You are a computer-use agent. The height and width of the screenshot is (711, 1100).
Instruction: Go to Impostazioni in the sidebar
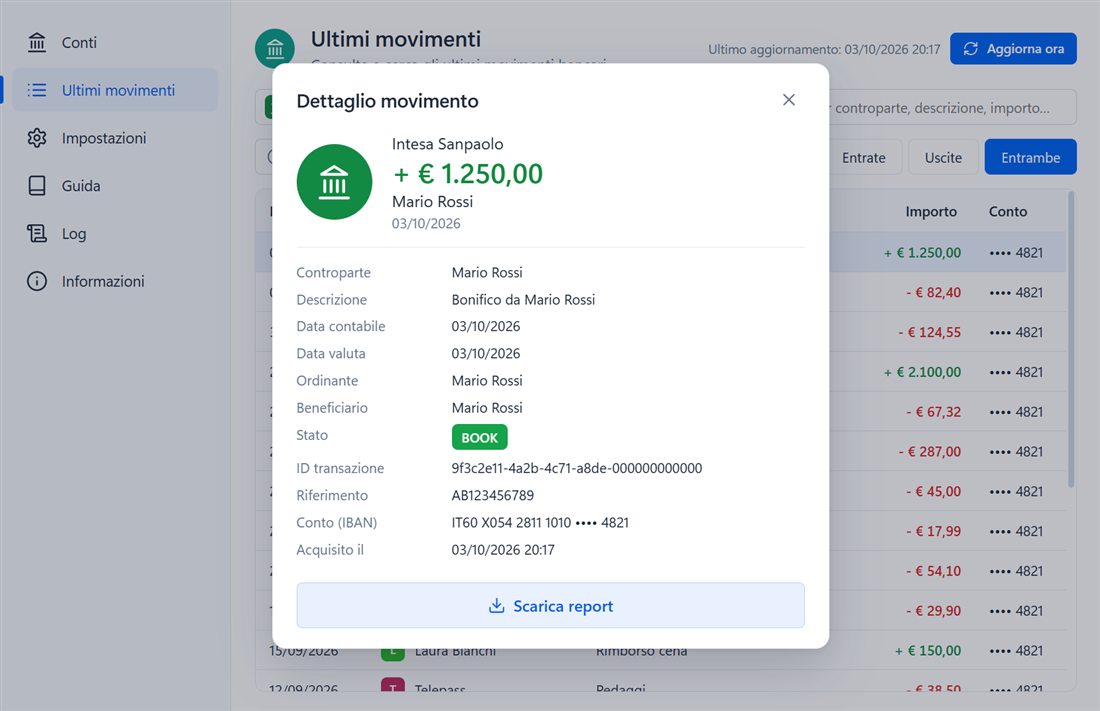[115, 138]
